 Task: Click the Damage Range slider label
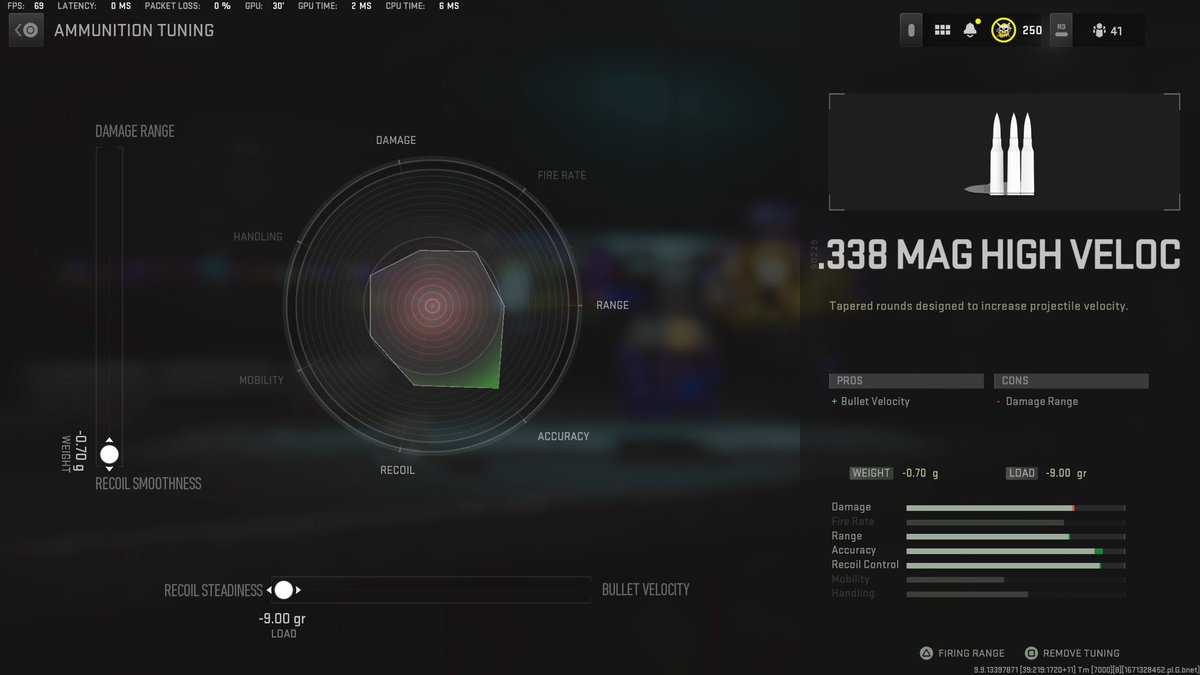135,131
